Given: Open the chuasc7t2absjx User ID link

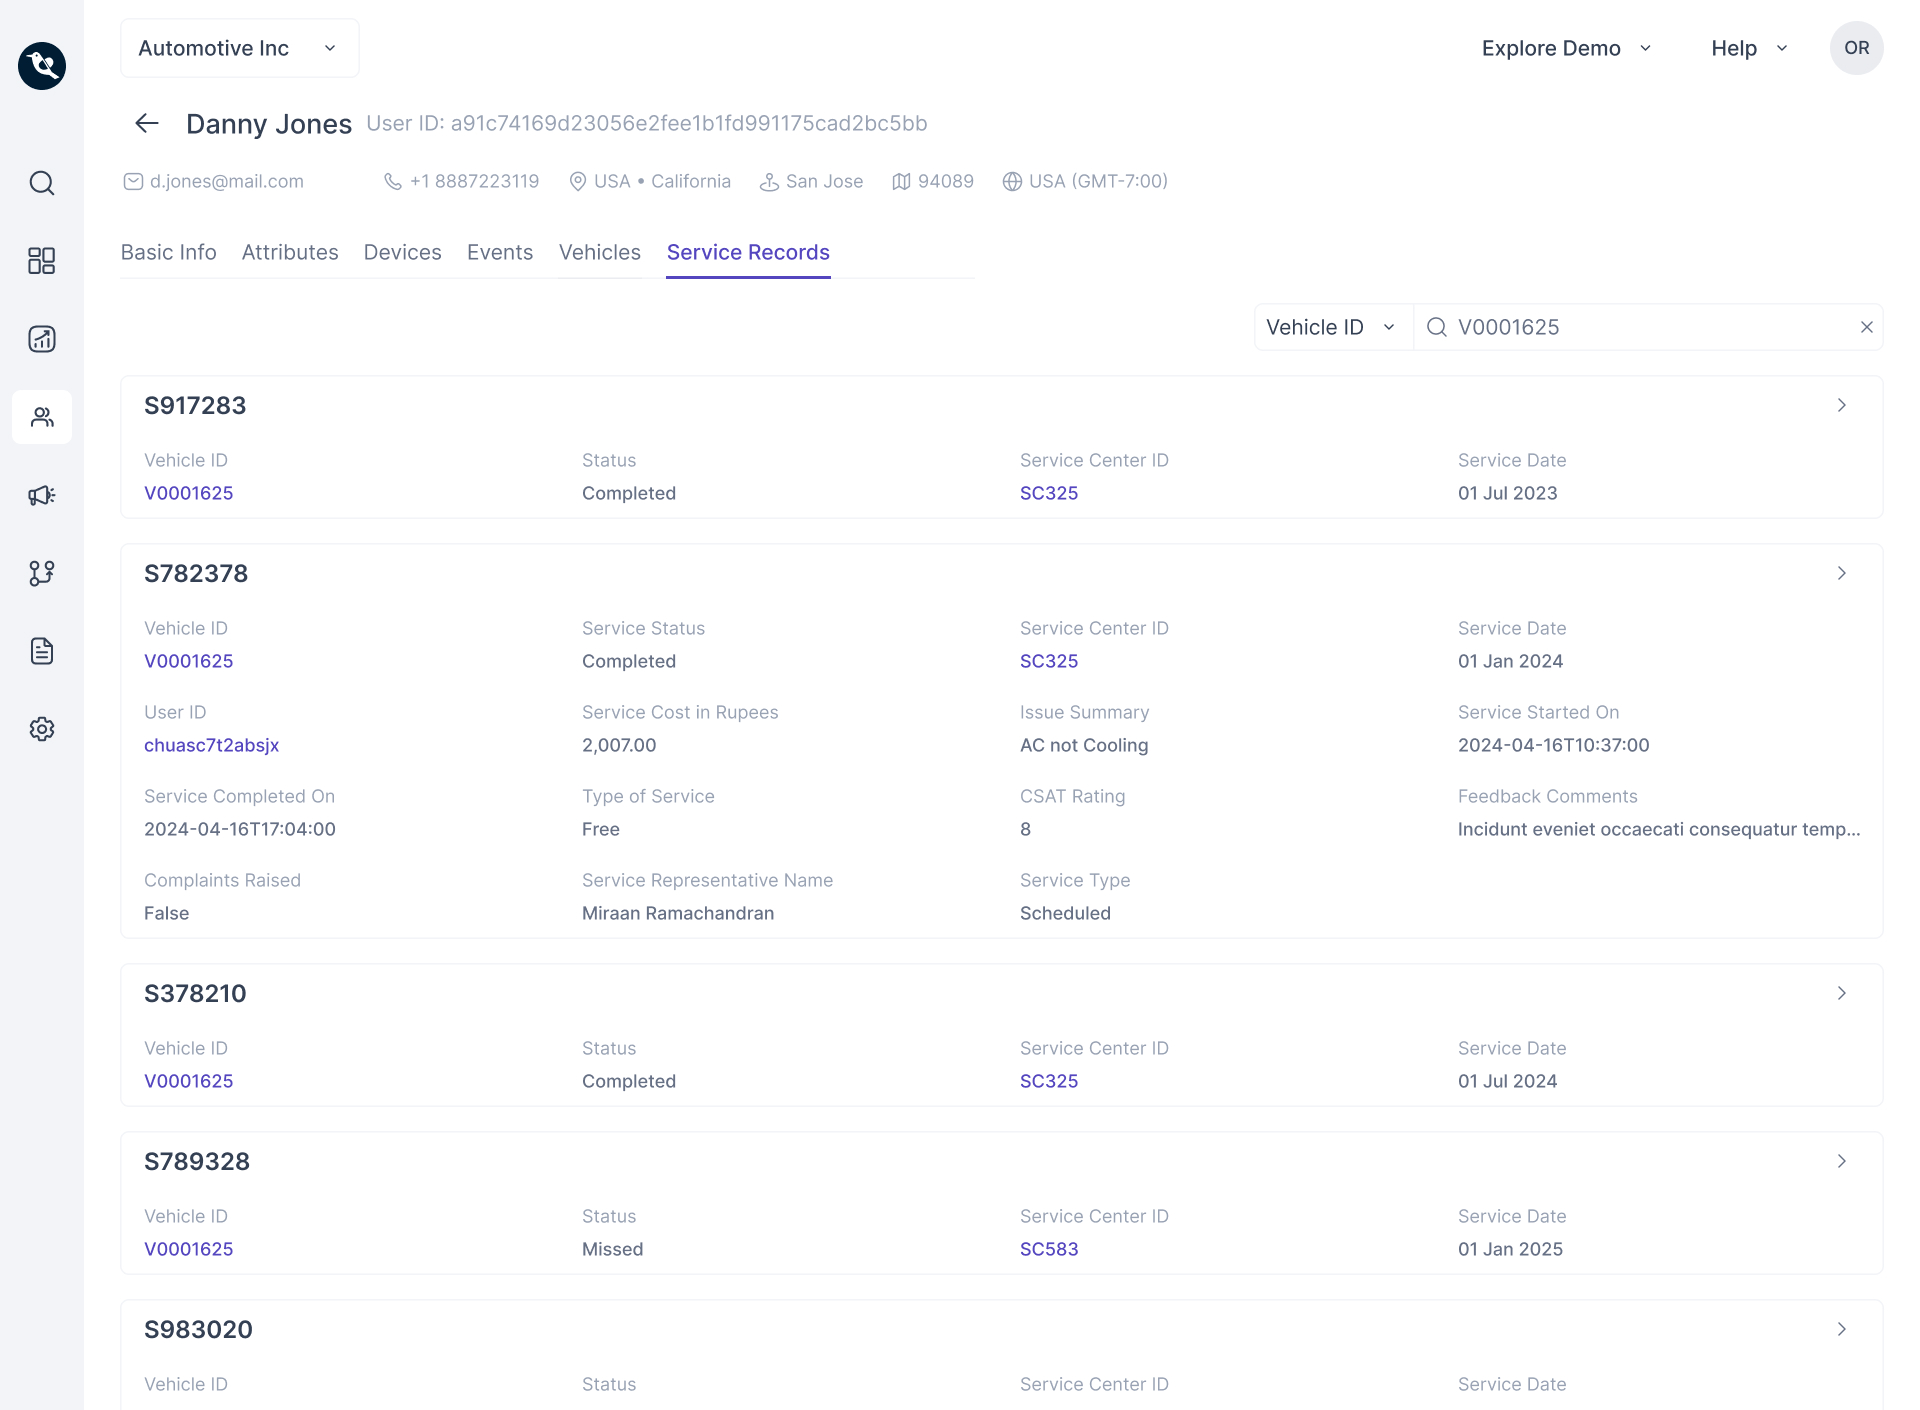Looking at the screenshot, I should [x=211, y=745].
